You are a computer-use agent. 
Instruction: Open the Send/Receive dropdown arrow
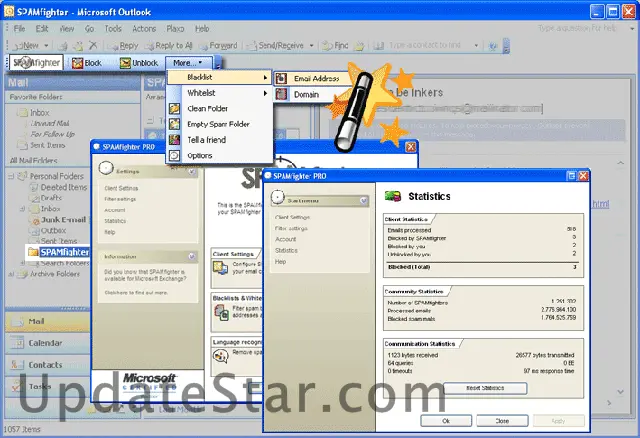click(x=311, y=46)
